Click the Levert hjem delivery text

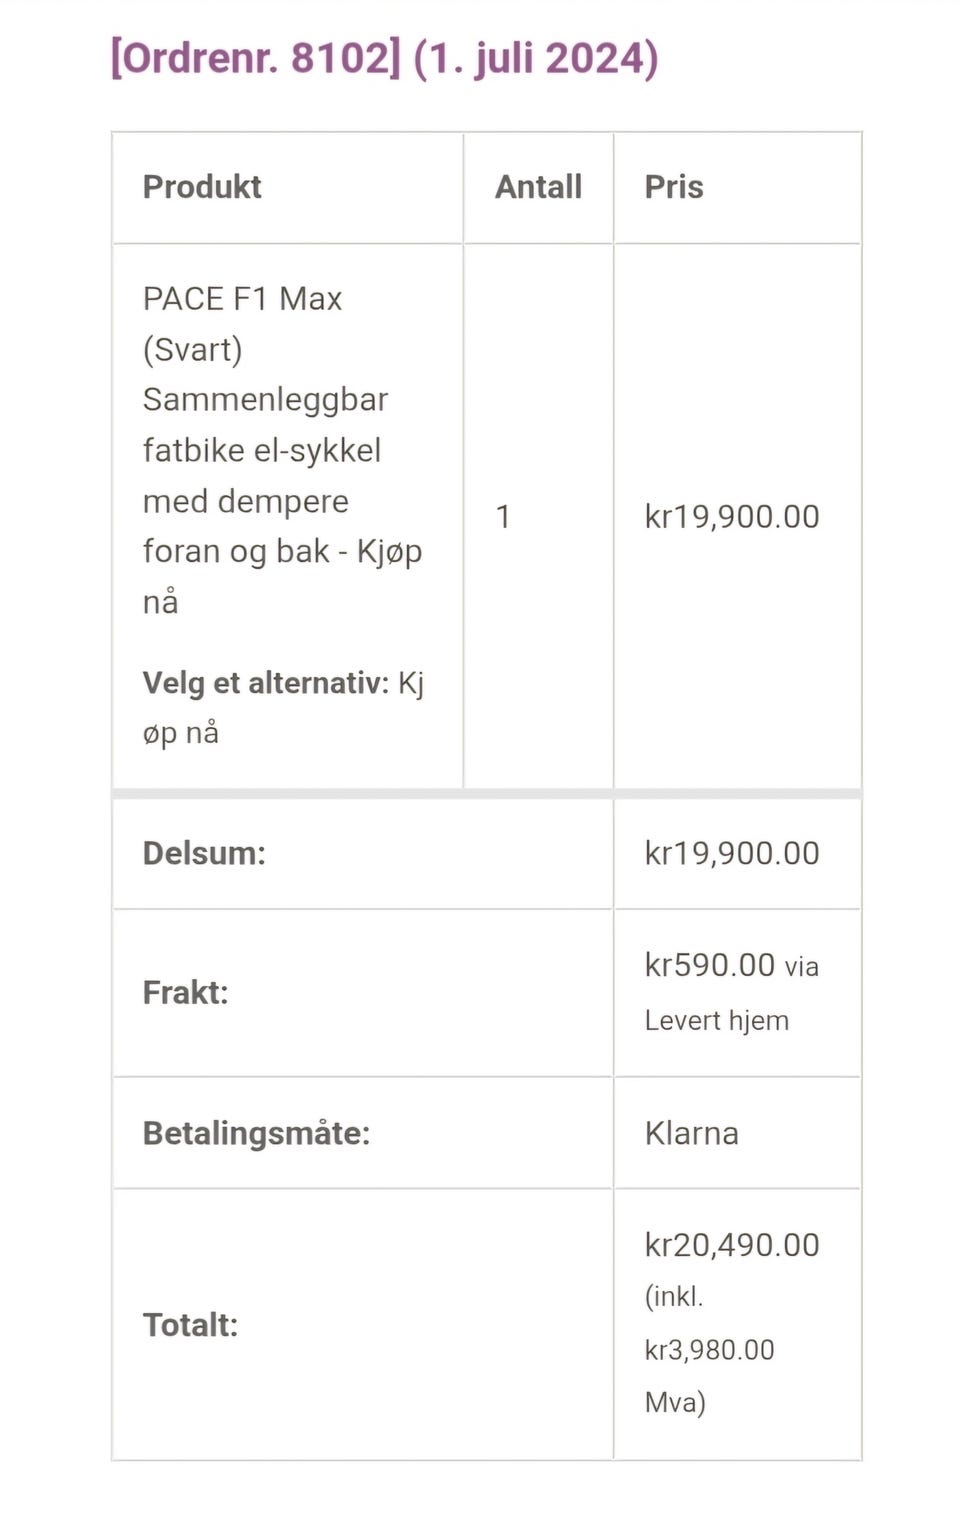coord(716,1020)
